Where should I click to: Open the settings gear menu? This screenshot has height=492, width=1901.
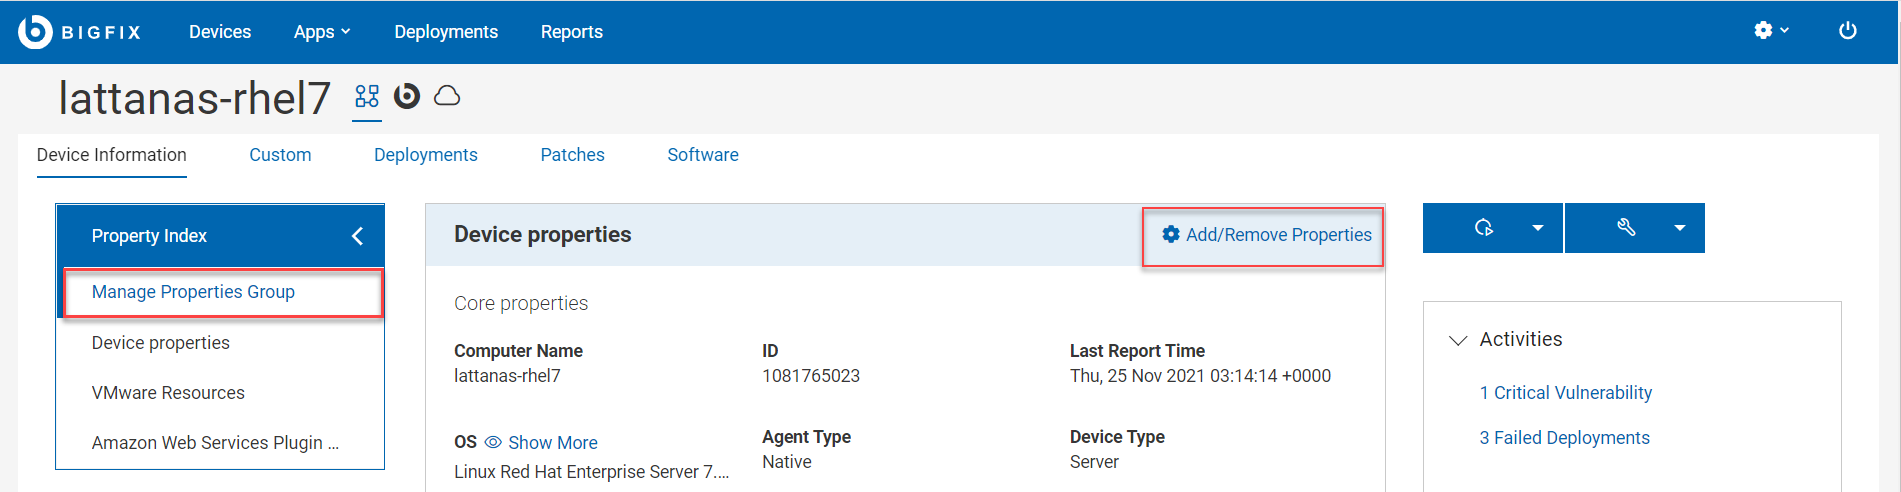(1770, 31)
